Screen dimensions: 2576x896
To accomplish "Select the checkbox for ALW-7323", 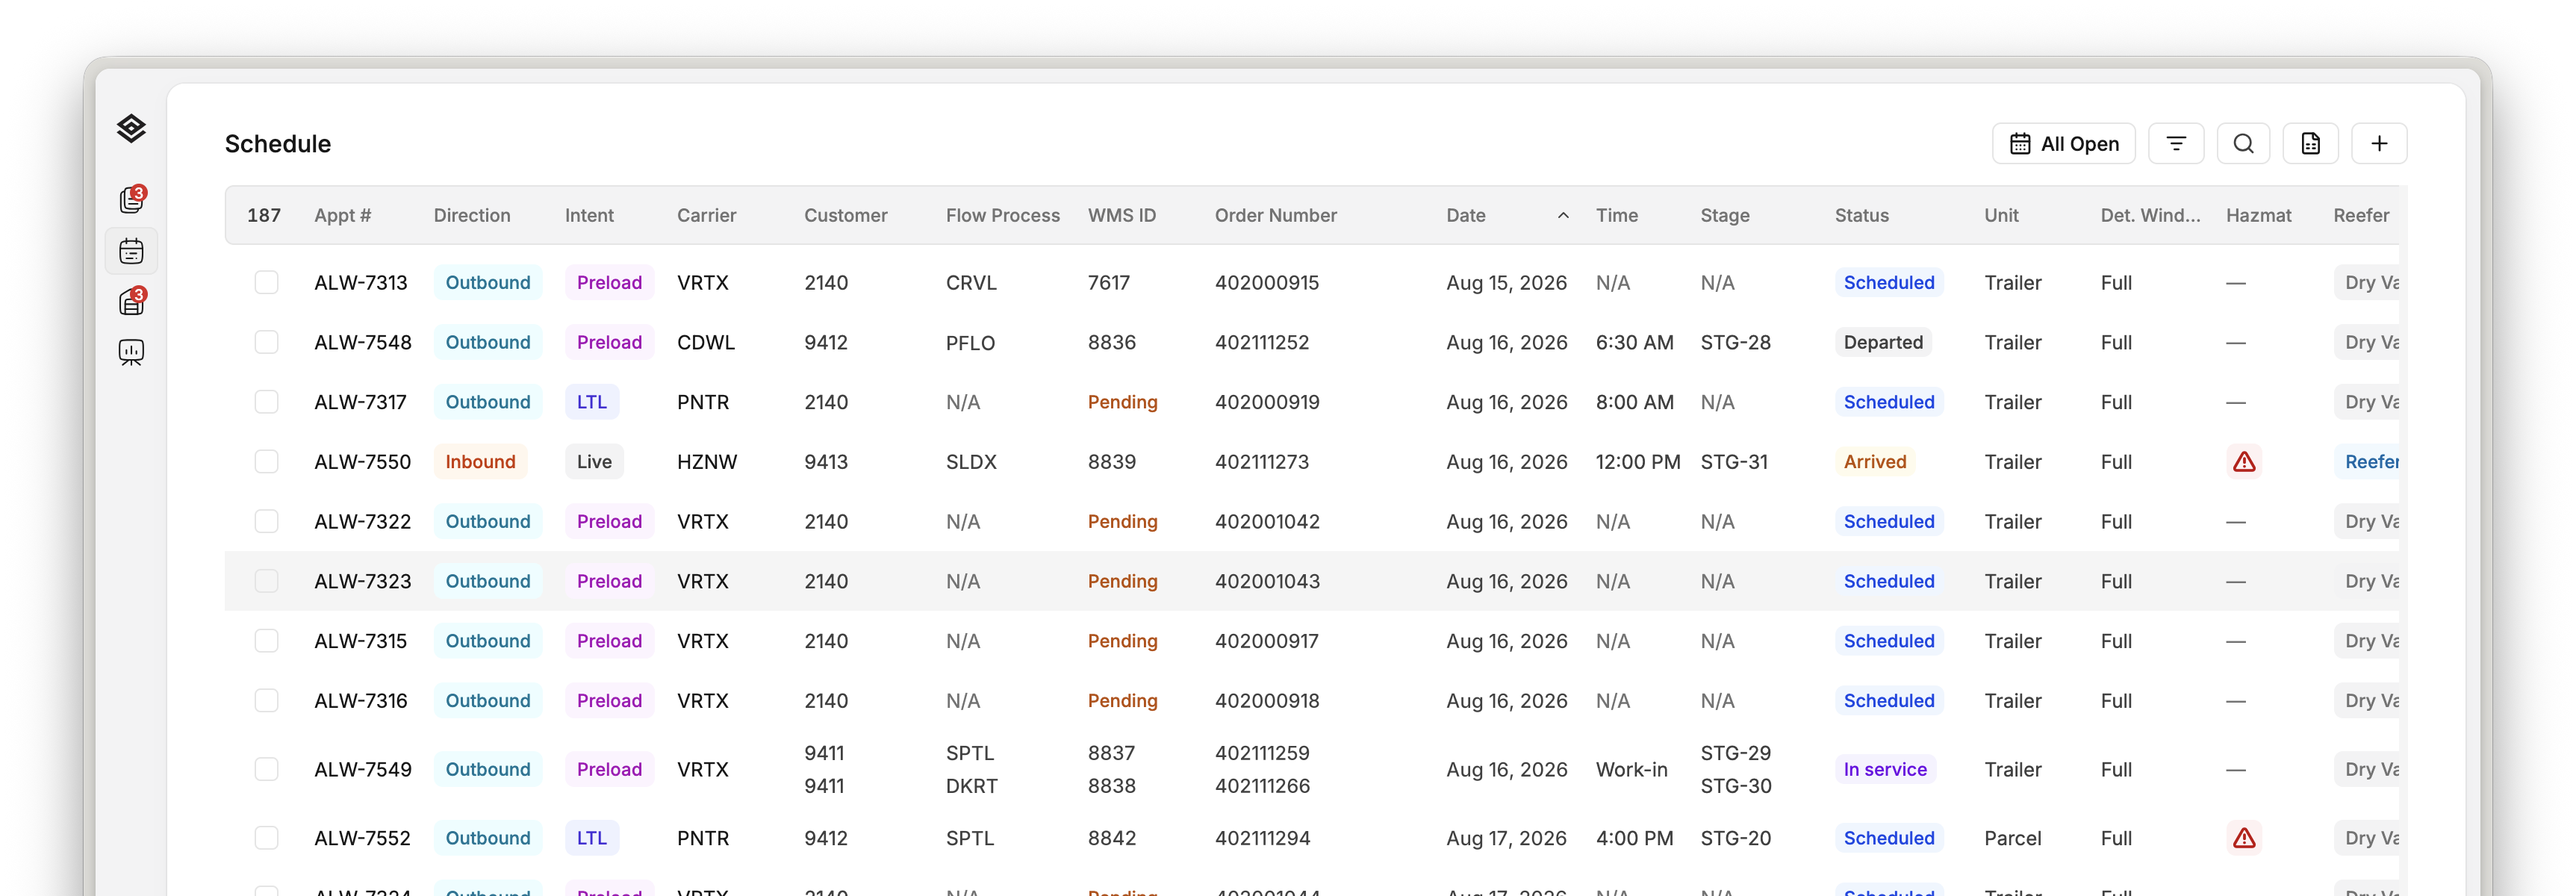I will 266,581.
